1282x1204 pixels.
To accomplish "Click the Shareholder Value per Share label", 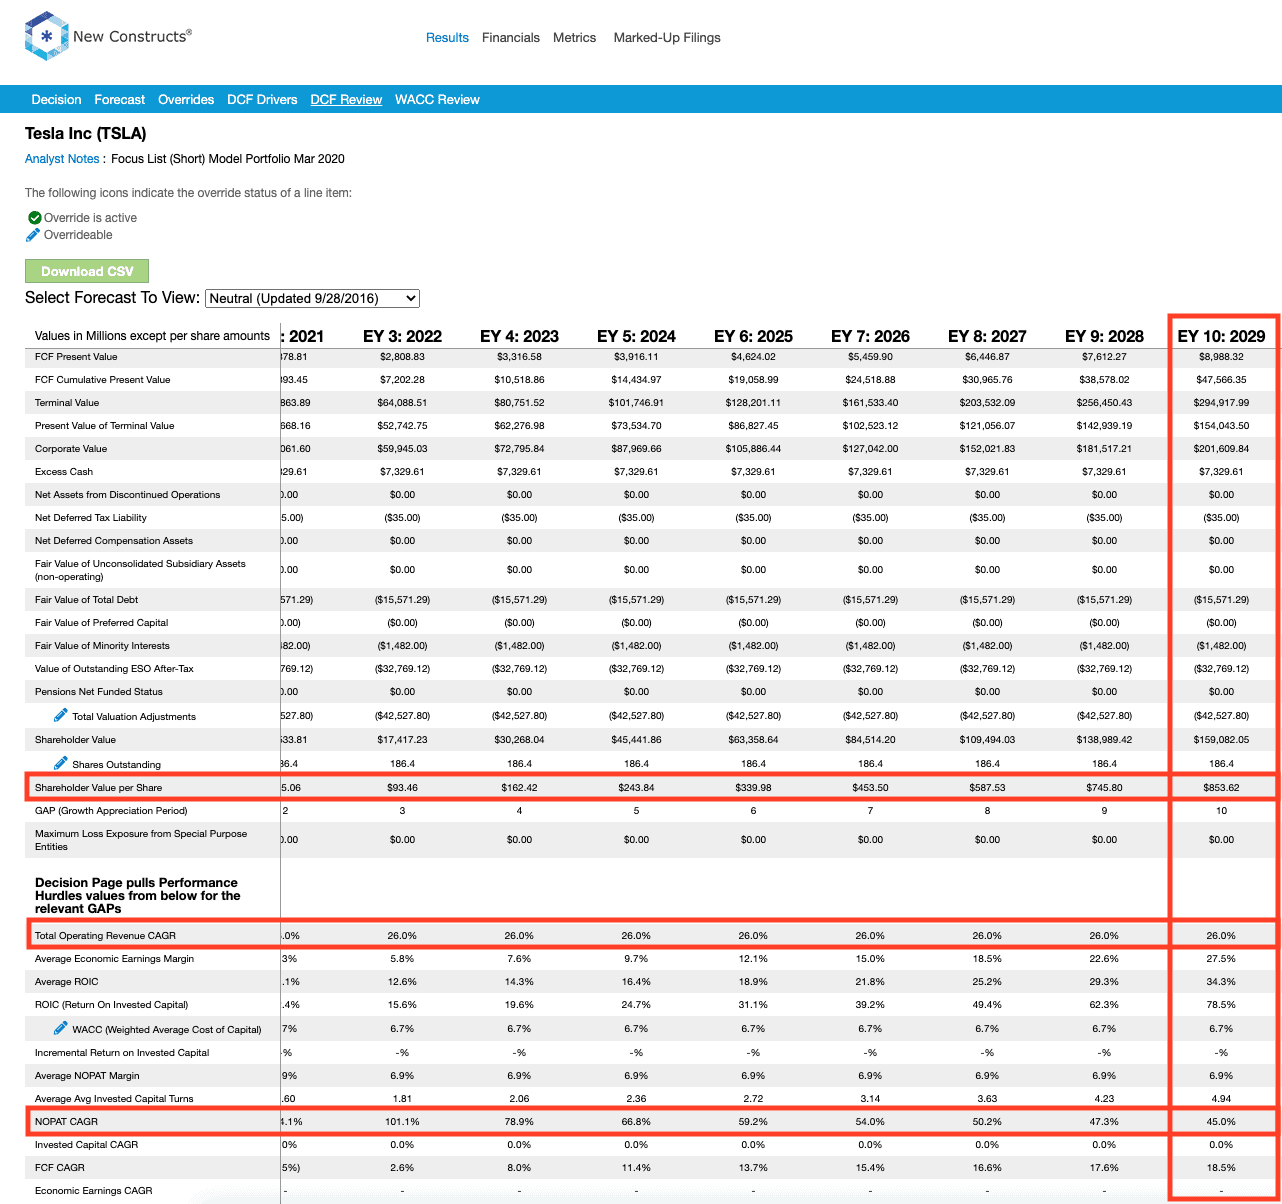I will (98, 788).
